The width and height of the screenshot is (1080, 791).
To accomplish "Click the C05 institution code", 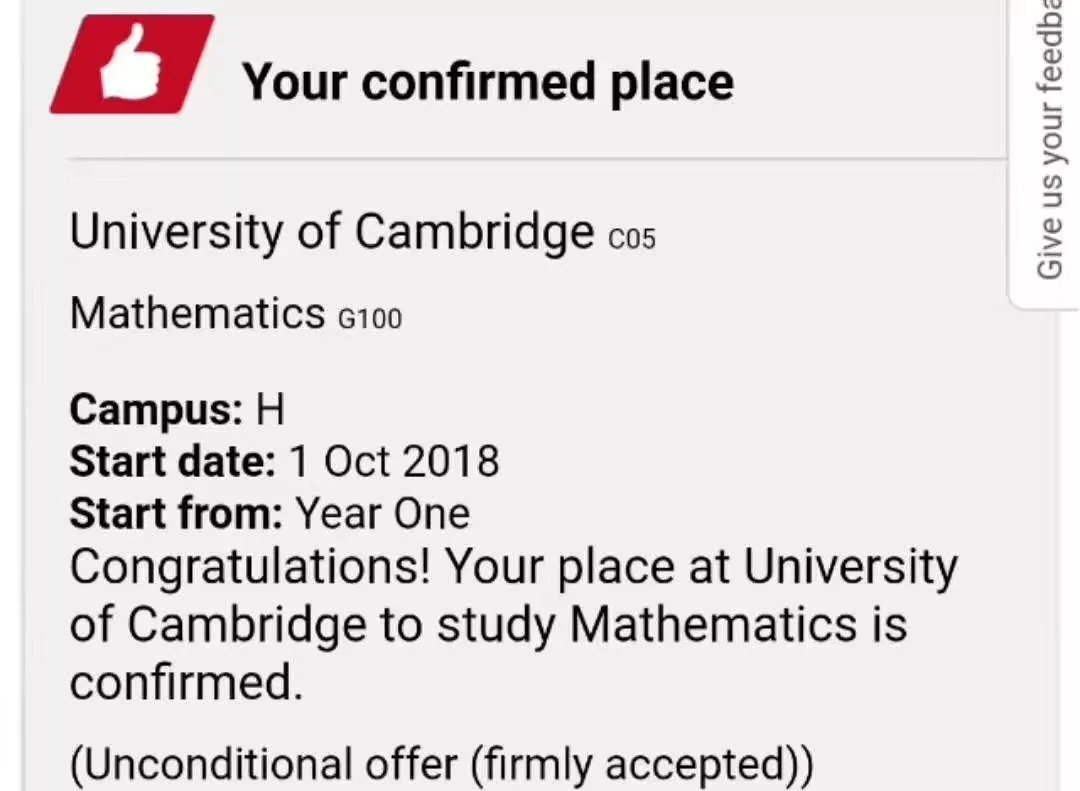I will tap(632, 239).
